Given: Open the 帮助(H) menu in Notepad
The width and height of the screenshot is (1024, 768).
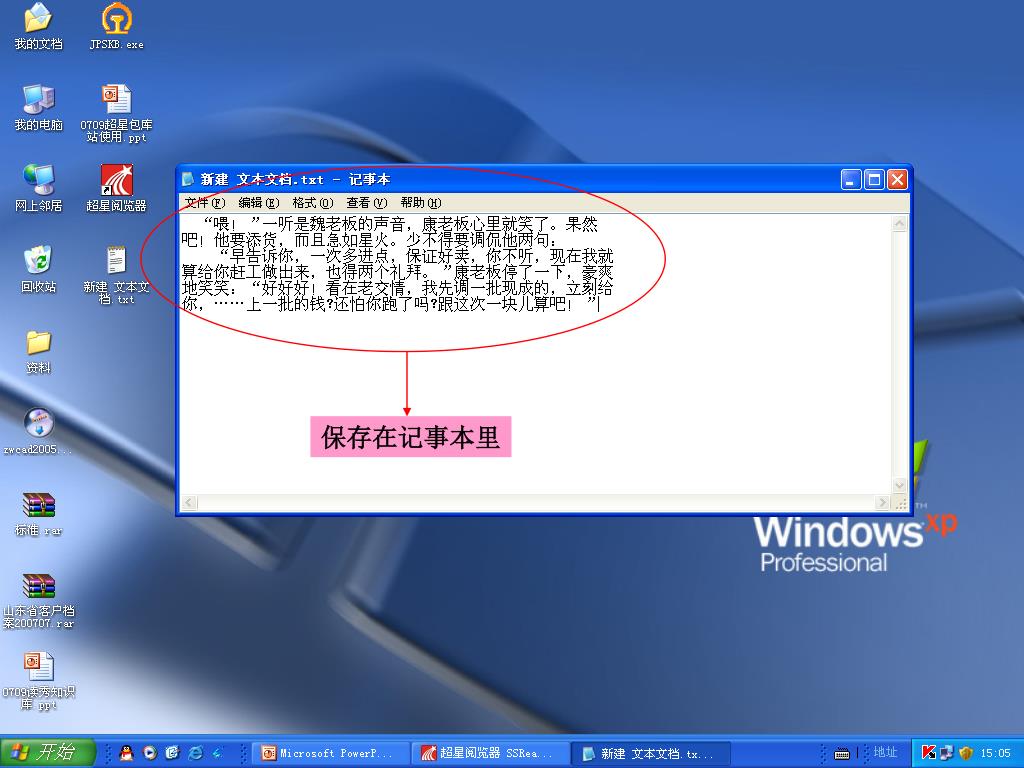Looking at the screenshot, I should [421, 203].
